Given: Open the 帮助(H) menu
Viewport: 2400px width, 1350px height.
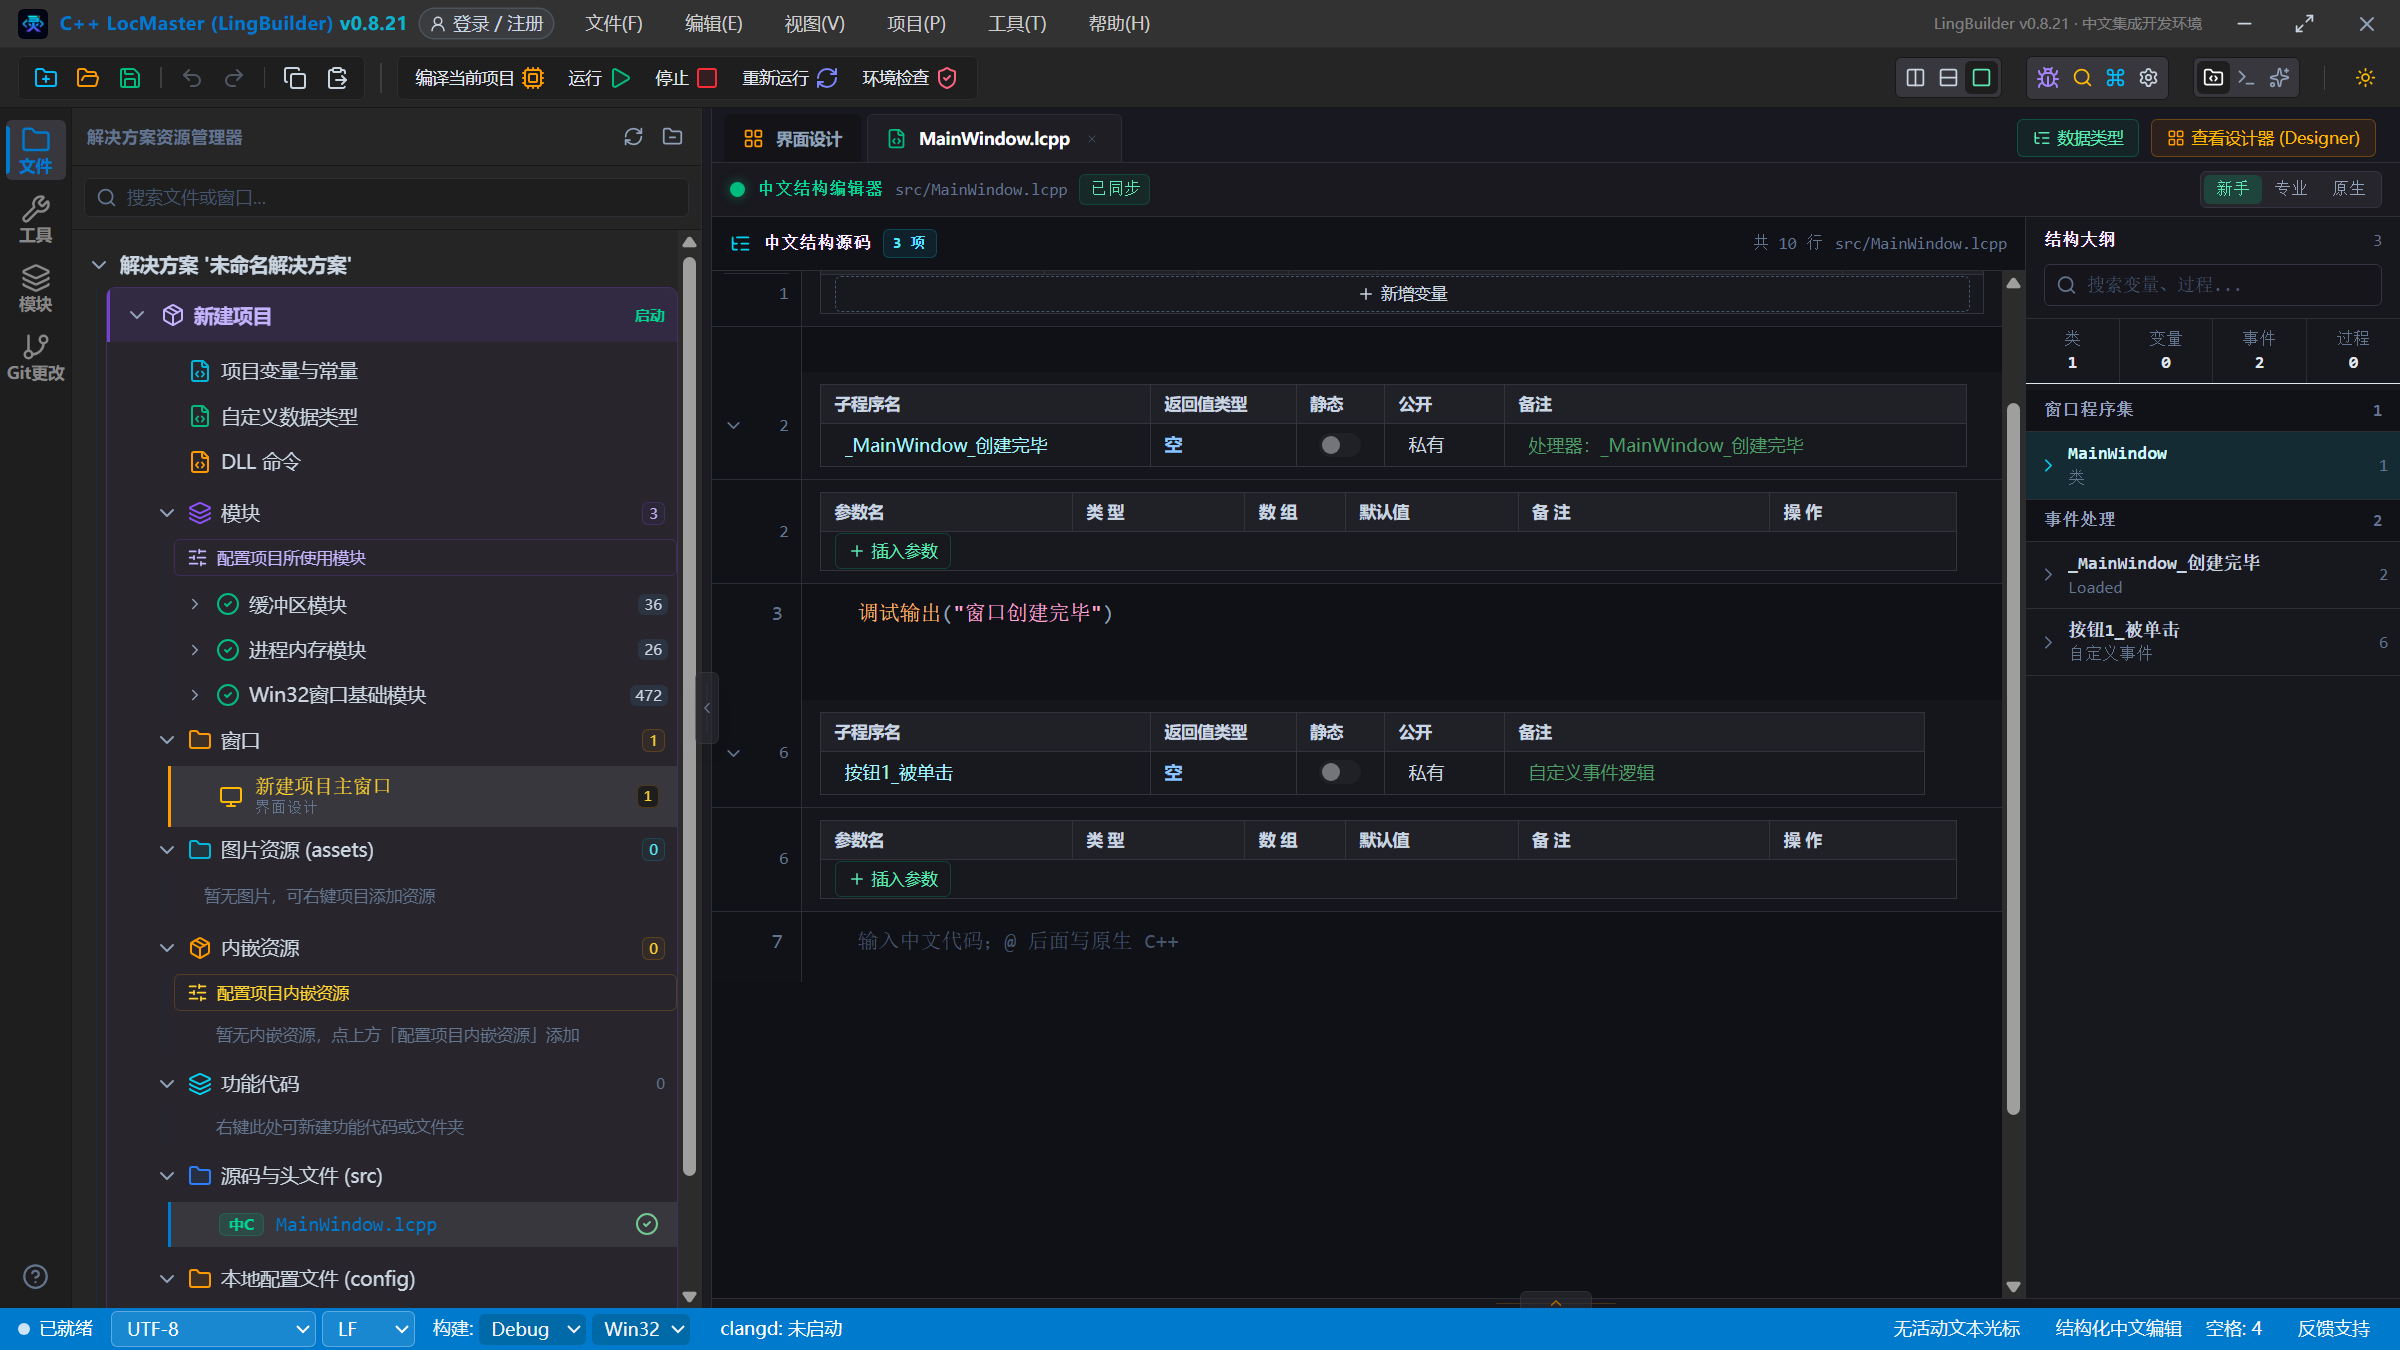Looking at the screenshot, I should (1119, 23).
